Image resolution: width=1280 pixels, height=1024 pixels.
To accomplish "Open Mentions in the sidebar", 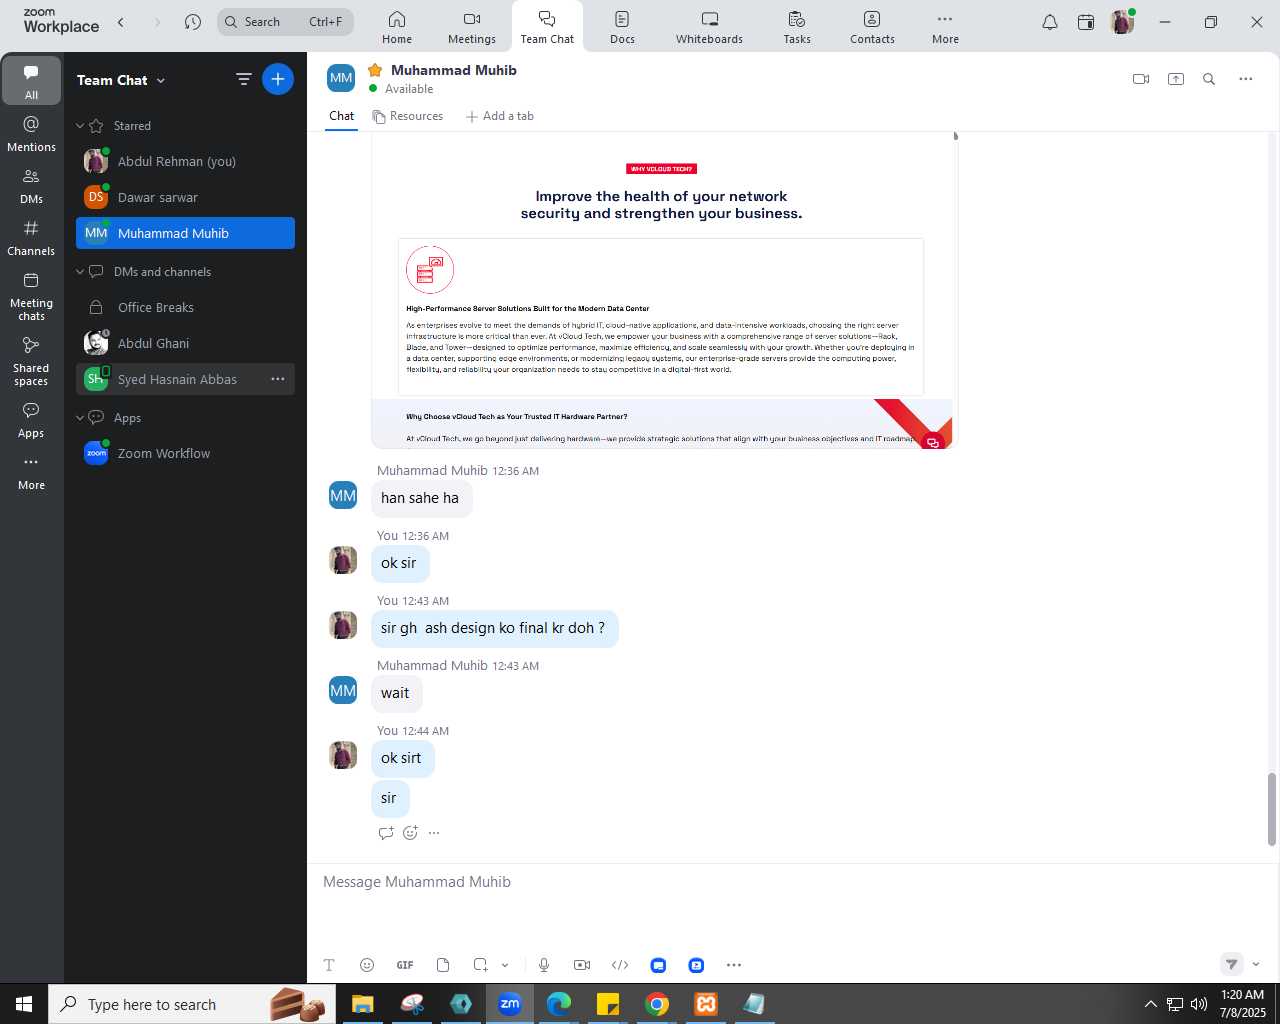I will pyautogui.click(x=31, y=134).
